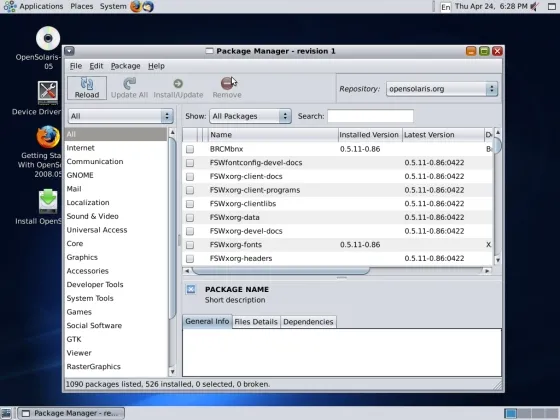Screen dimensions: 560x420
Task: Check the FSWfontconfig-devel-docs checkbox
Action: pos(190,163)
